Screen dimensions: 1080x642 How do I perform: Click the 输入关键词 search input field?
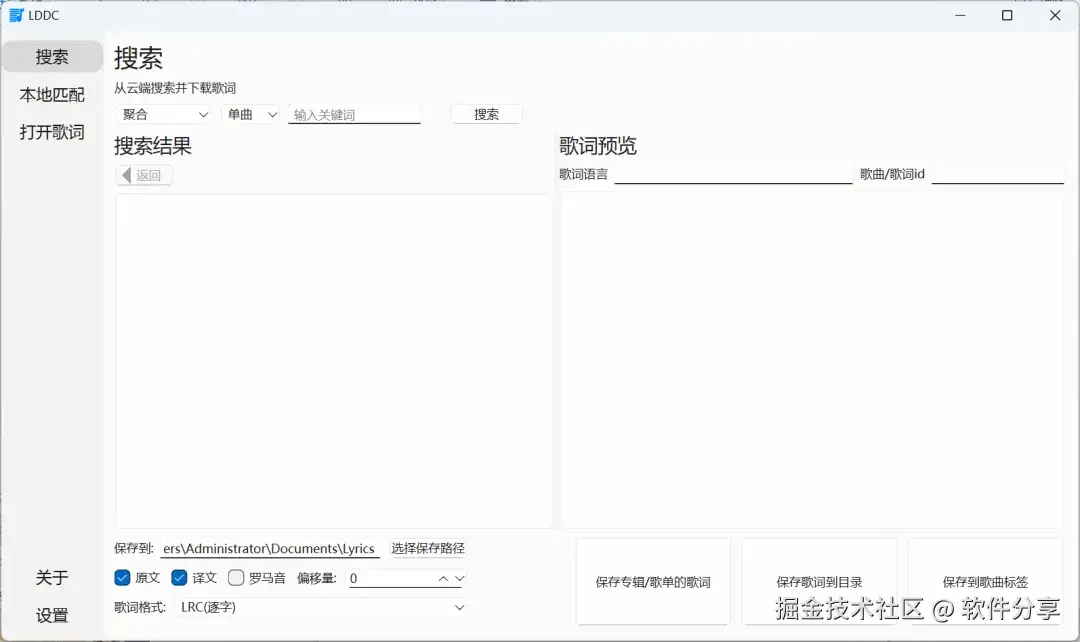click(x=355, y=114)
